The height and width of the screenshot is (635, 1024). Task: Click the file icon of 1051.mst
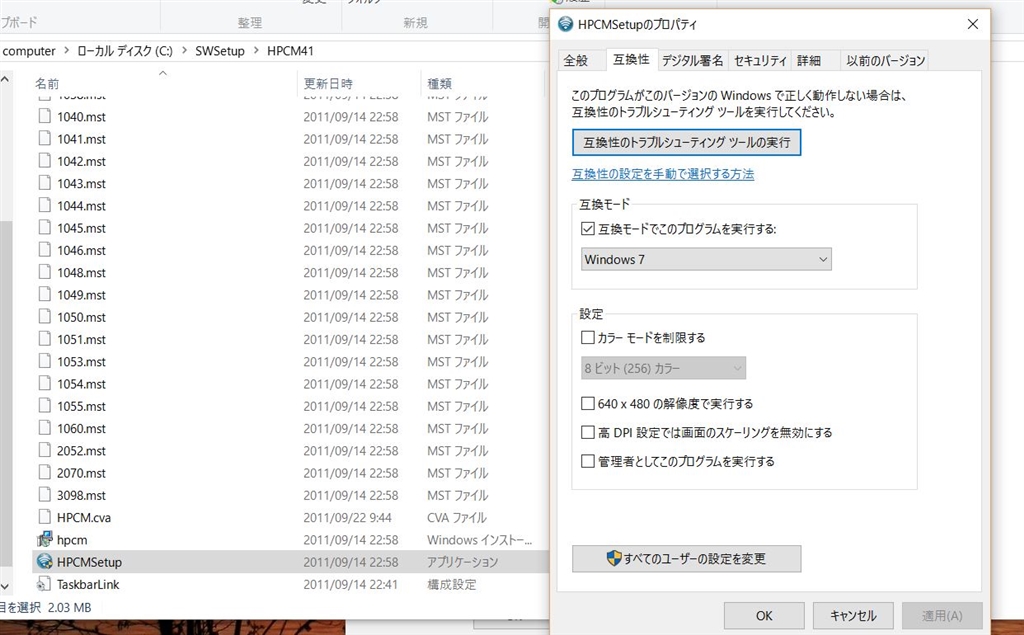click(44, 338)
